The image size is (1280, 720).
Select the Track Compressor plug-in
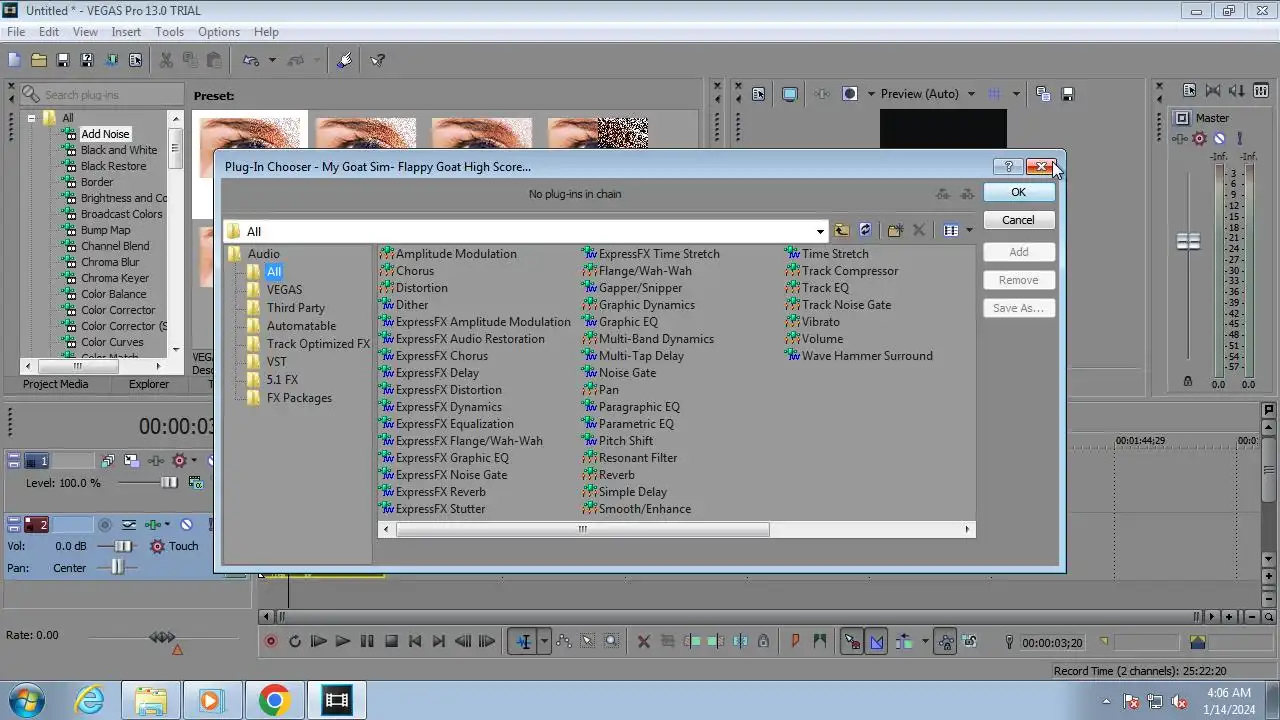tap(850, 271)
